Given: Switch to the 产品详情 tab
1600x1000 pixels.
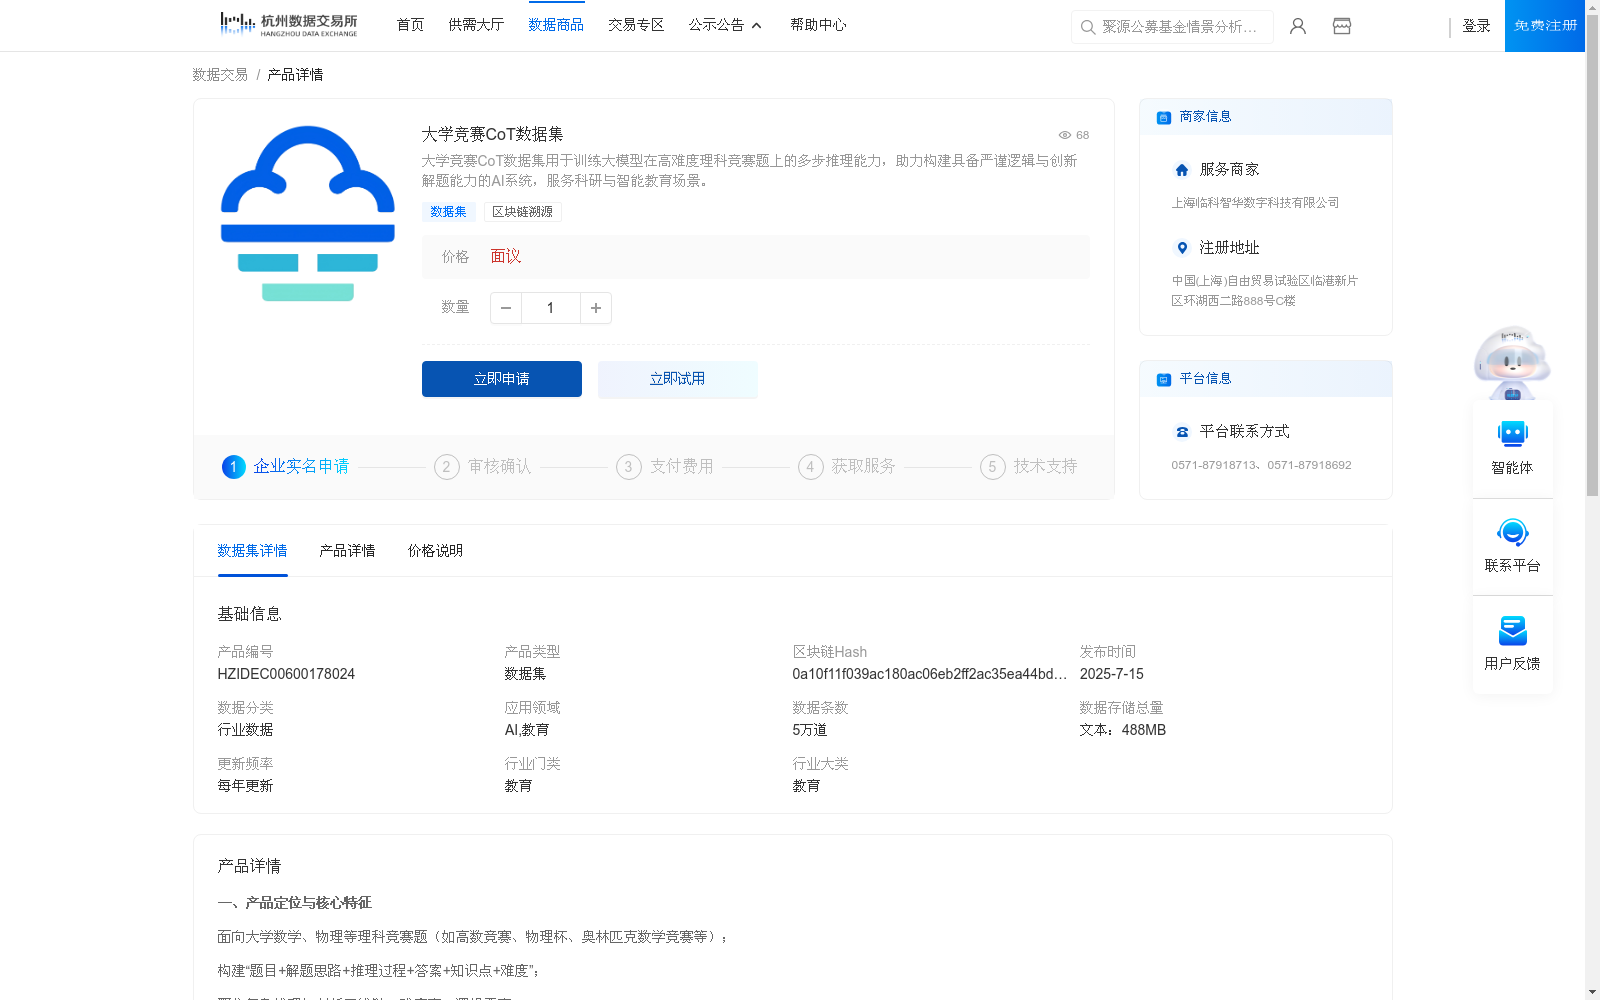Looking at the screenshot, I should coord(347,551).
